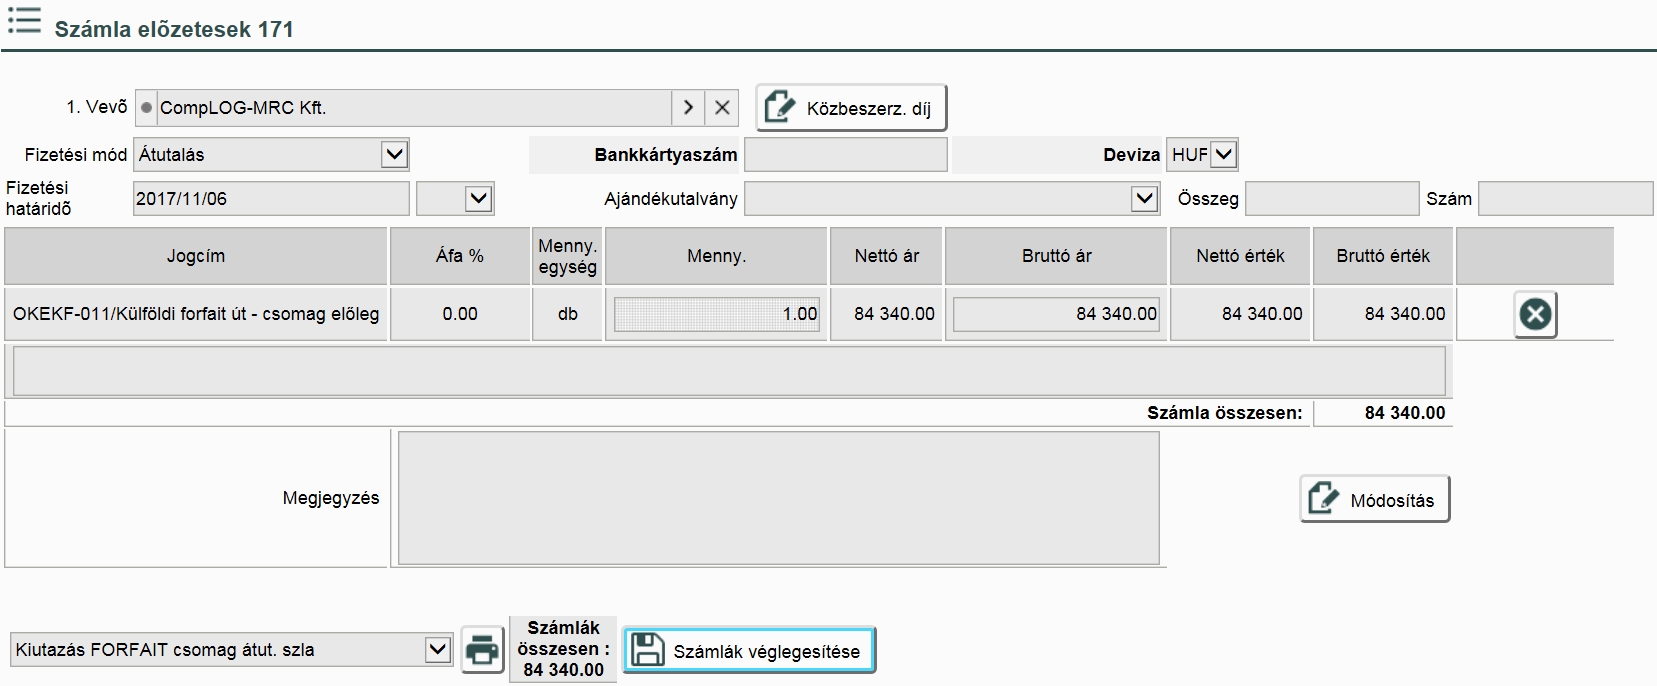Open the Ajándékutalvány dropdown
Viewport: 1657px width, 686px height.
1144,199
